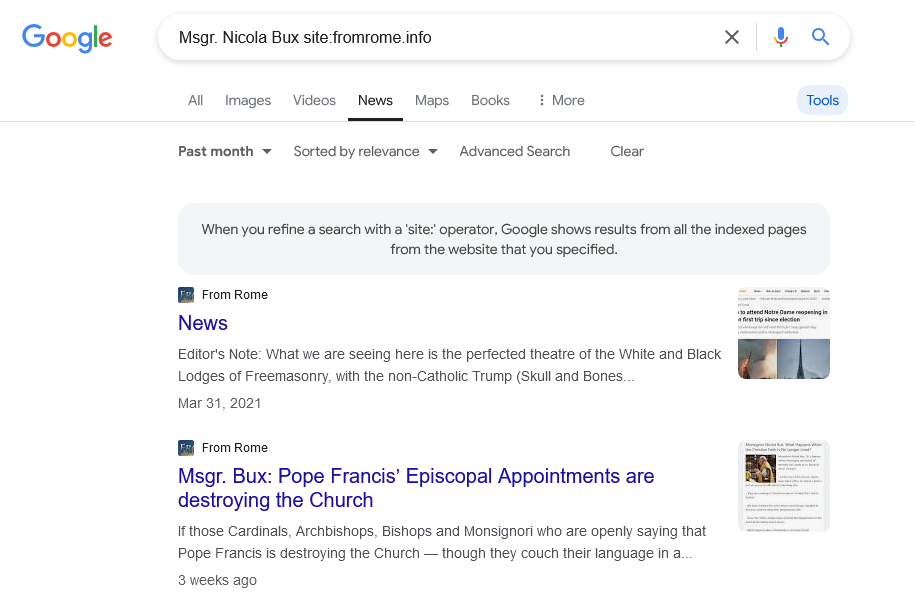
Task: Toggle the Tools button
Action: tap(822, 100)
